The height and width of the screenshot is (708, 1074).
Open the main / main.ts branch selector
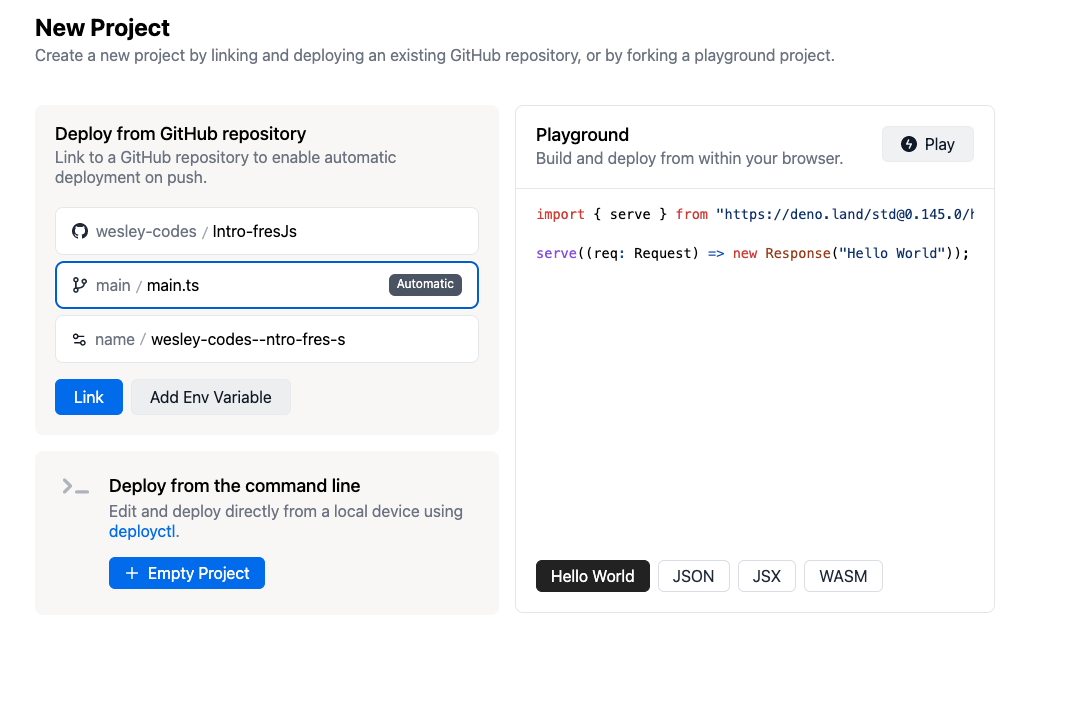pos(267,285)
